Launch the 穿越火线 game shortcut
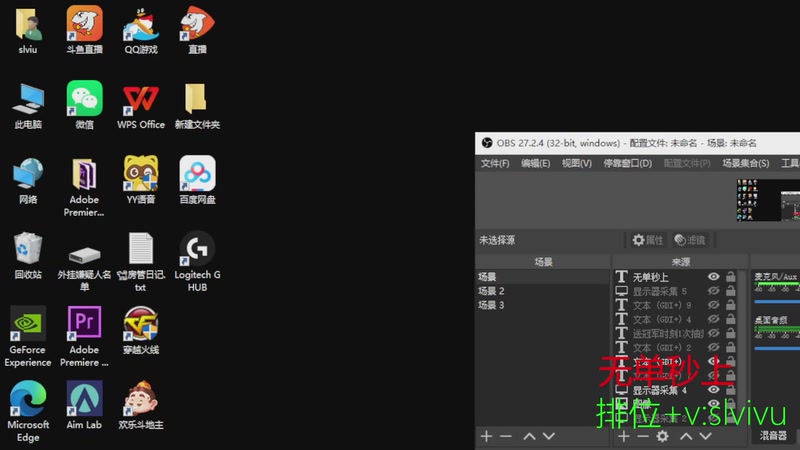 pyautogui.click(x=141, y=330)
